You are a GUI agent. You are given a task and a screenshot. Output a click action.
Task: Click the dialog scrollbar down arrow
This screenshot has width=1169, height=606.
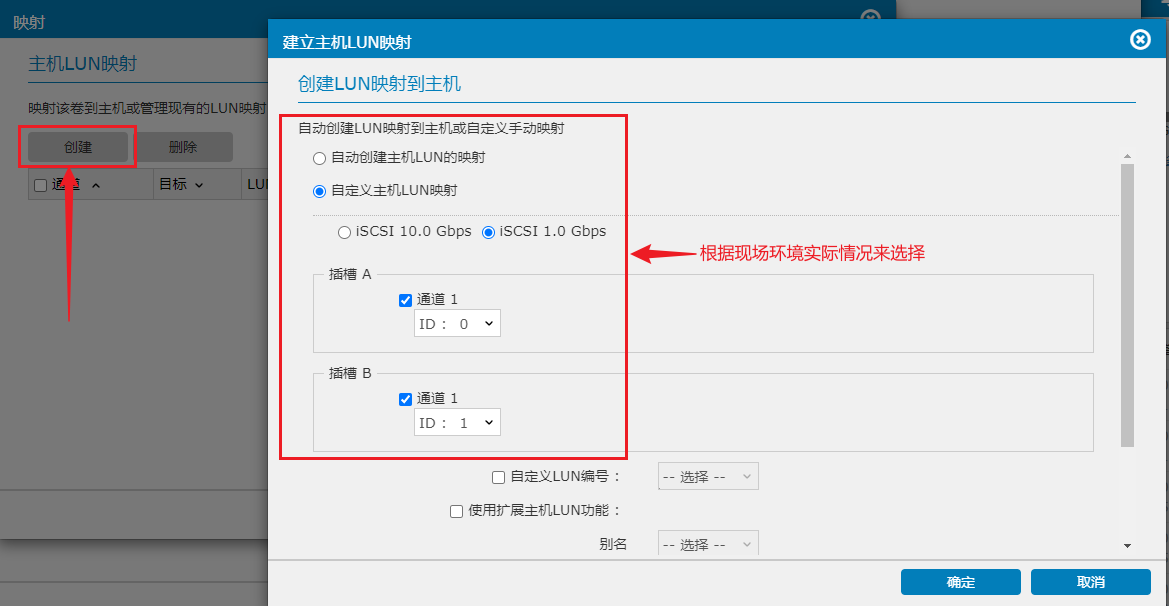pyautogui.click(x=1127, y=546)
